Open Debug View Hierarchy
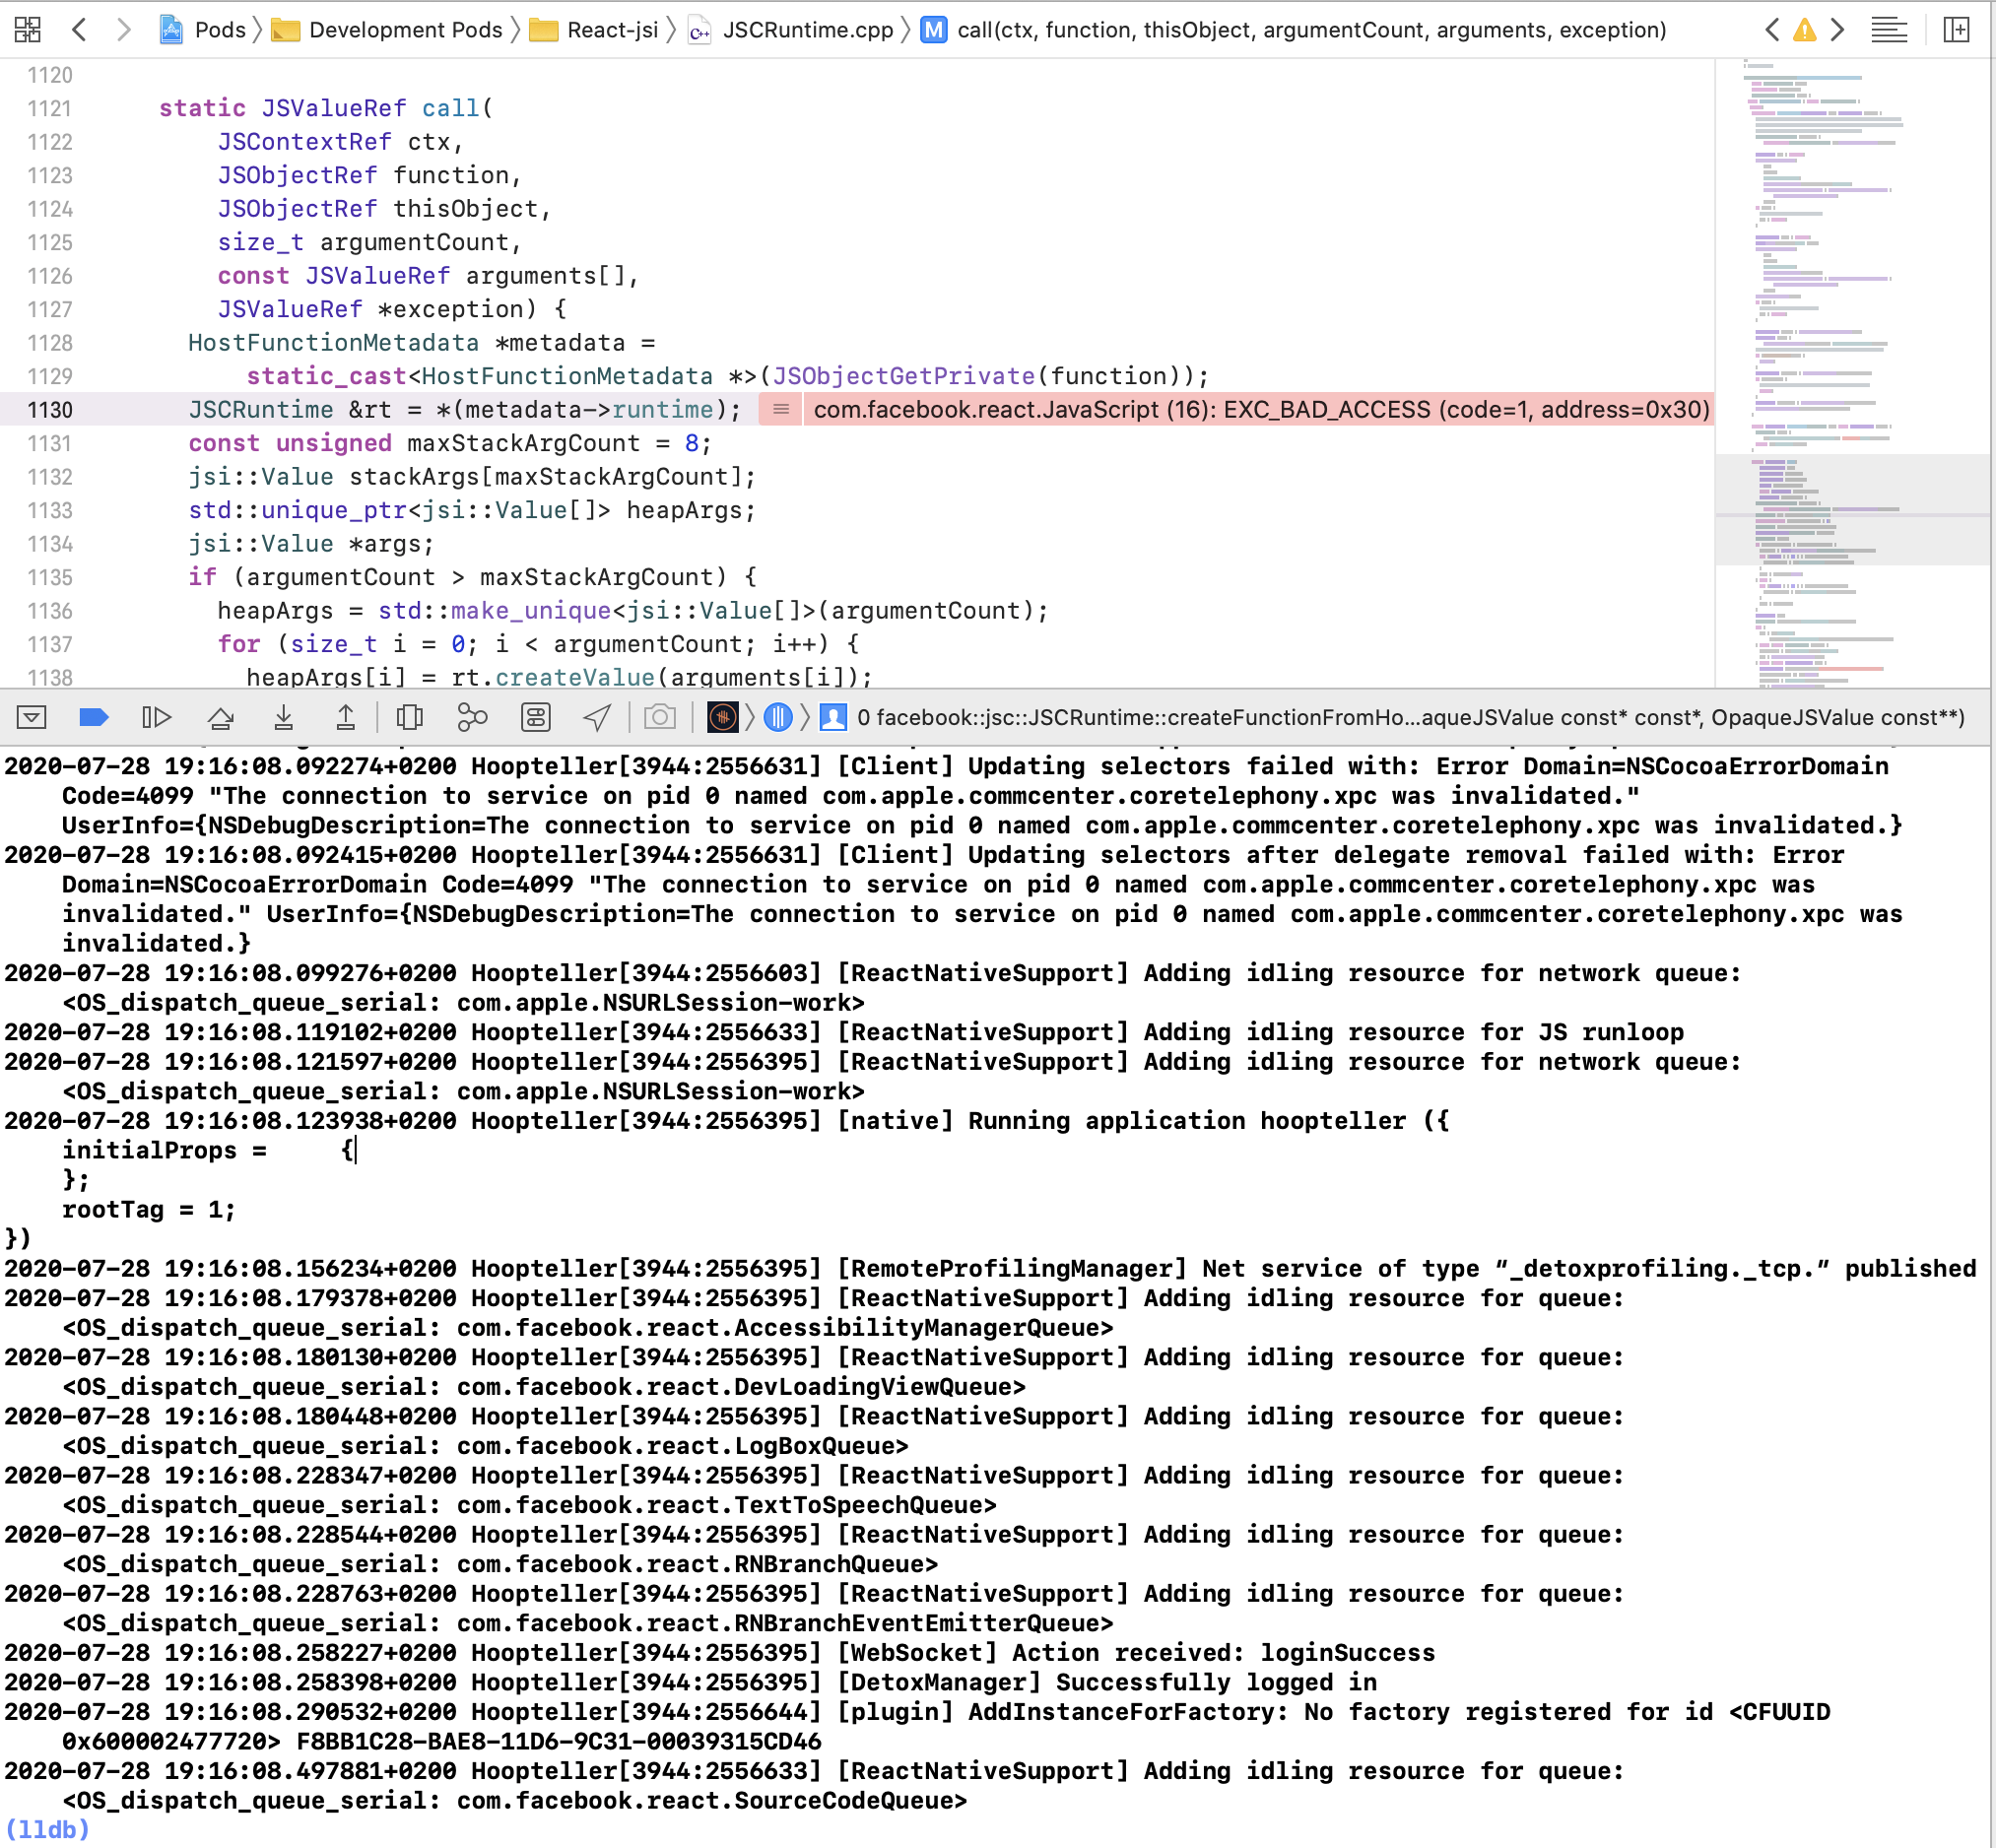This screenshot has width=1996, height=1848. (410, 718)
